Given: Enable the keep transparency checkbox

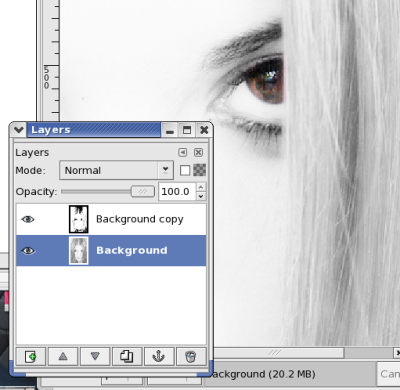Looking at the screenshot, I should [x=185, y=170].
